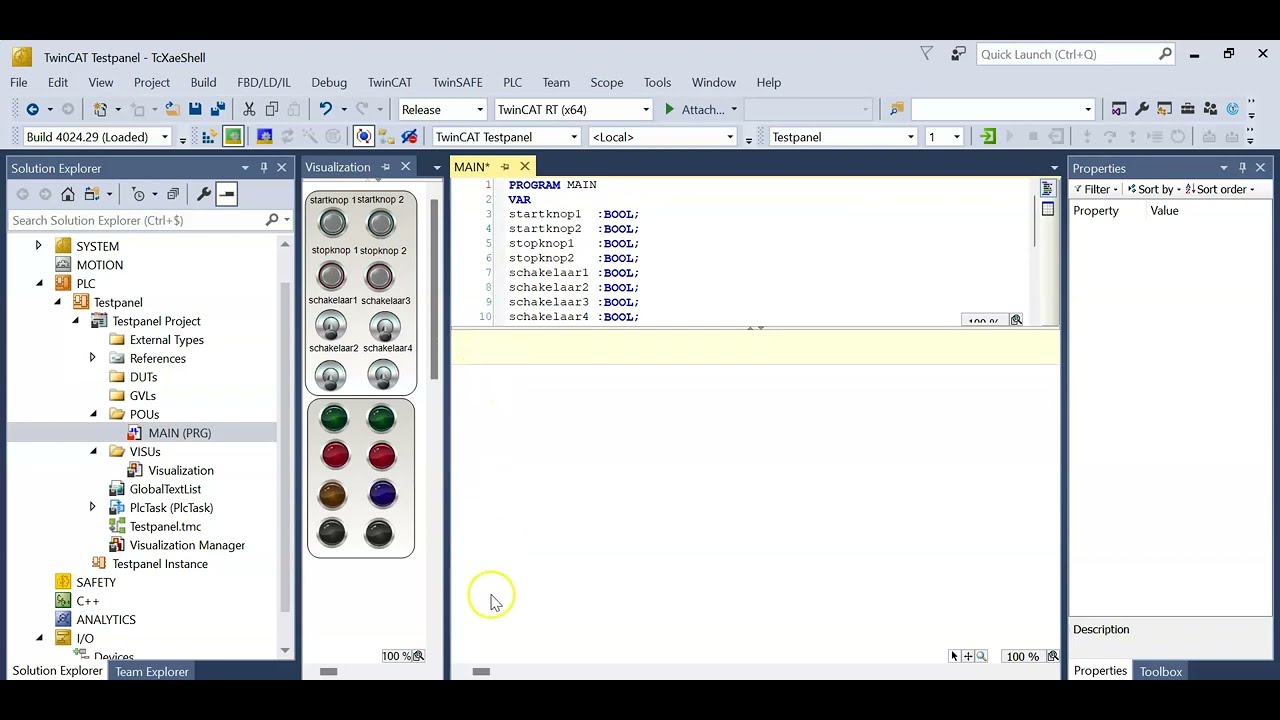Open the Toolbox briefcase toolbar icon

point(1187,109)
